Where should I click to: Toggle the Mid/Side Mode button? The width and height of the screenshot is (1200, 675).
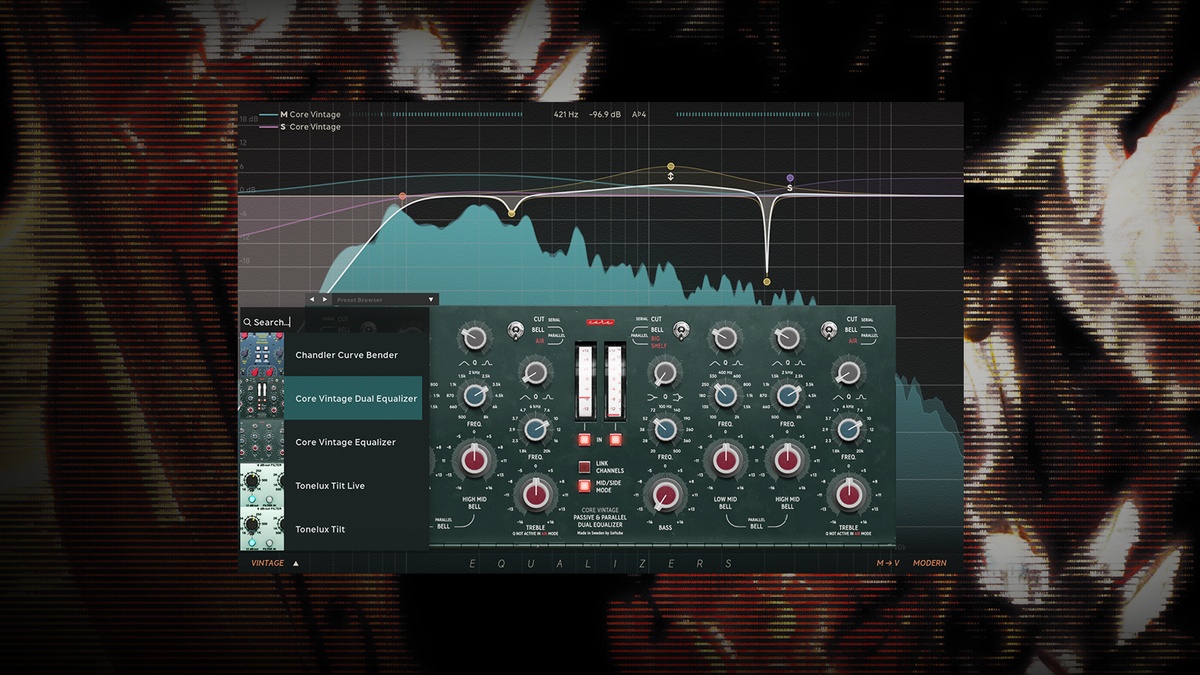(x=585, y=486)
